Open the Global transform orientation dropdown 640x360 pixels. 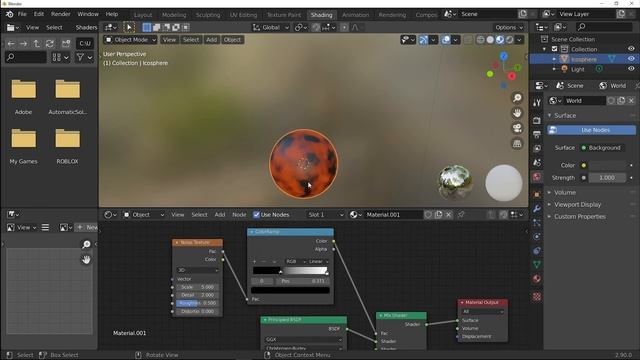pyautogui.click(x=271, y=27)
